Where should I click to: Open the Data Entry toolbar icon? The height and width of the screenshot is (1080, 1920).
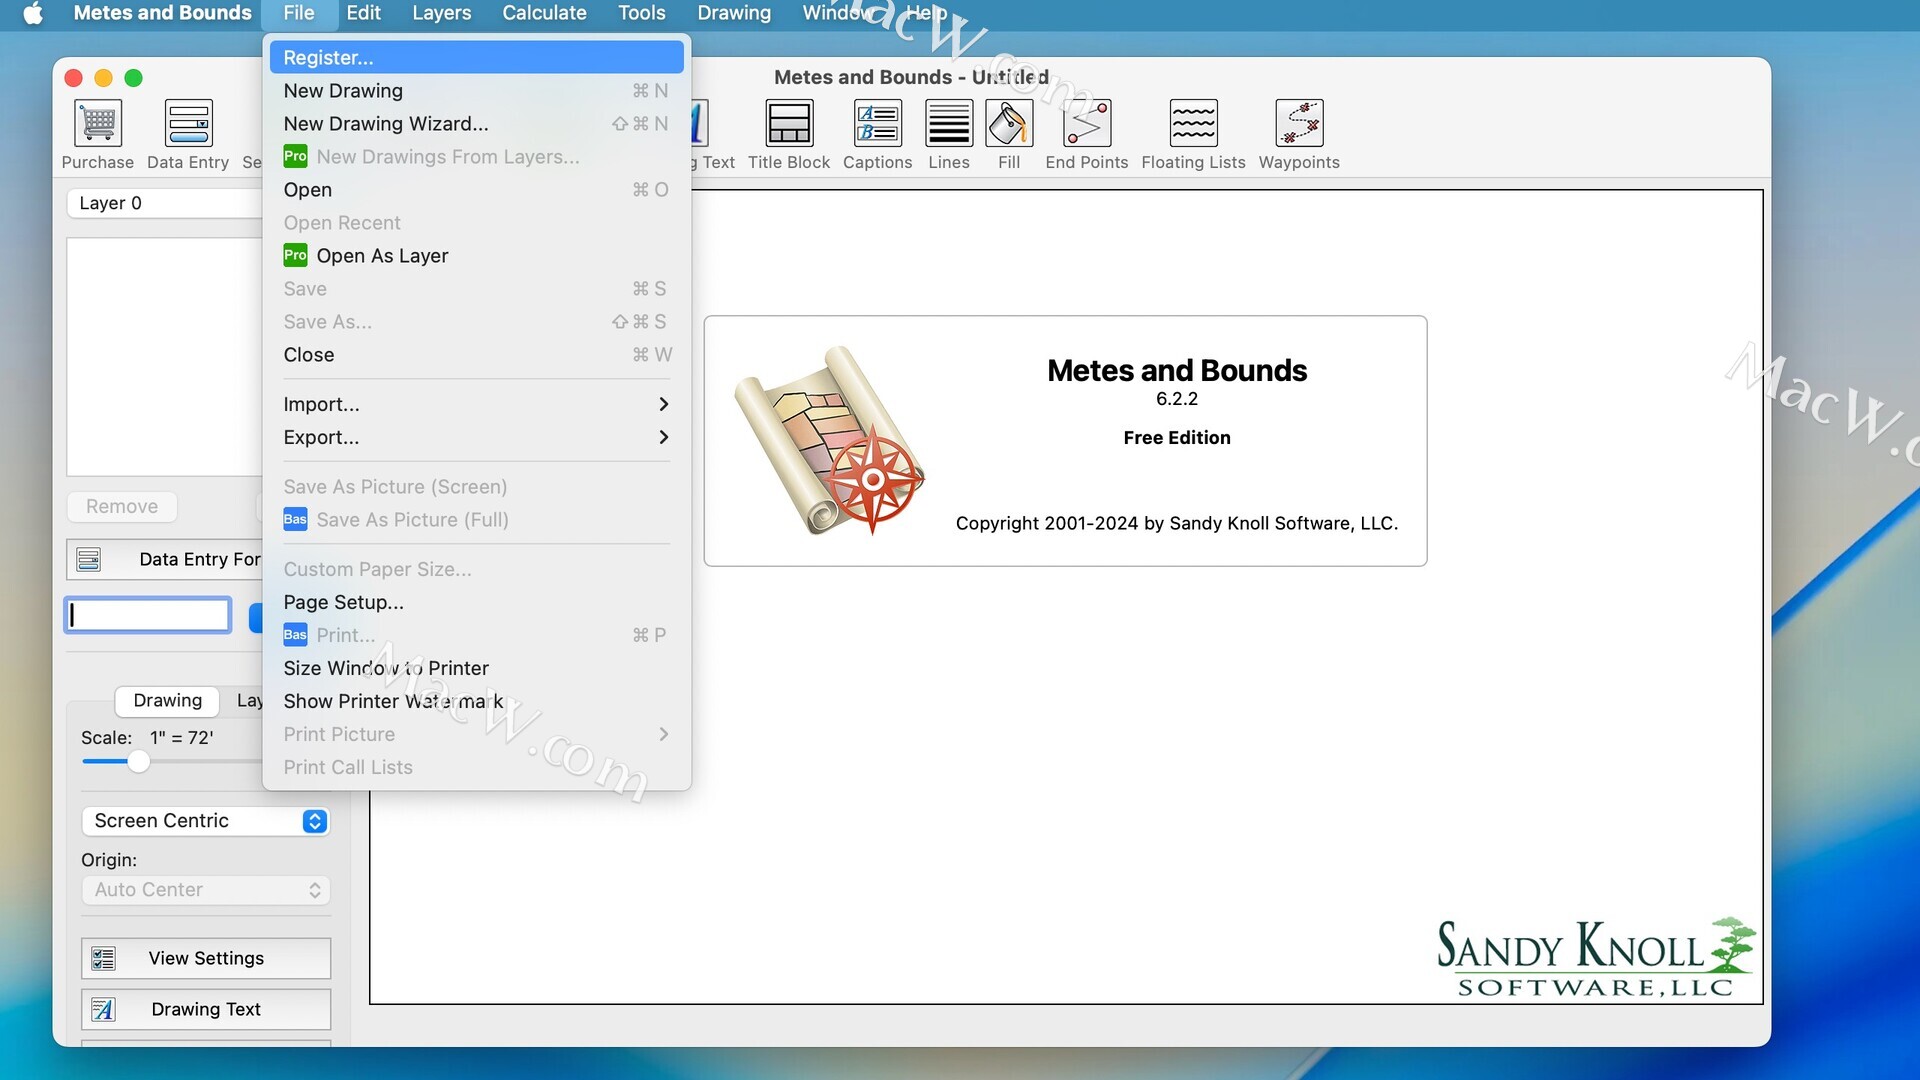pyautogui.click(x=188, y=123)
